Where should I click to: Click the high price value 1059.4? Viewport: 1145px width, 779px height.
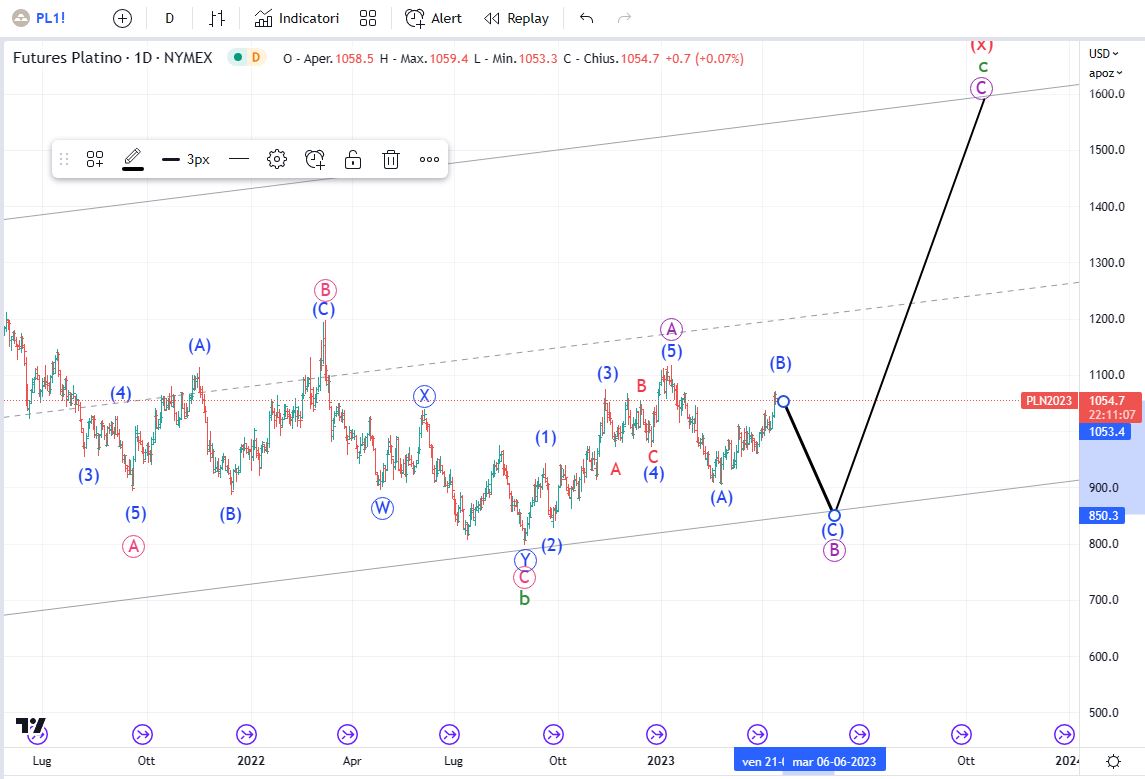448,58
